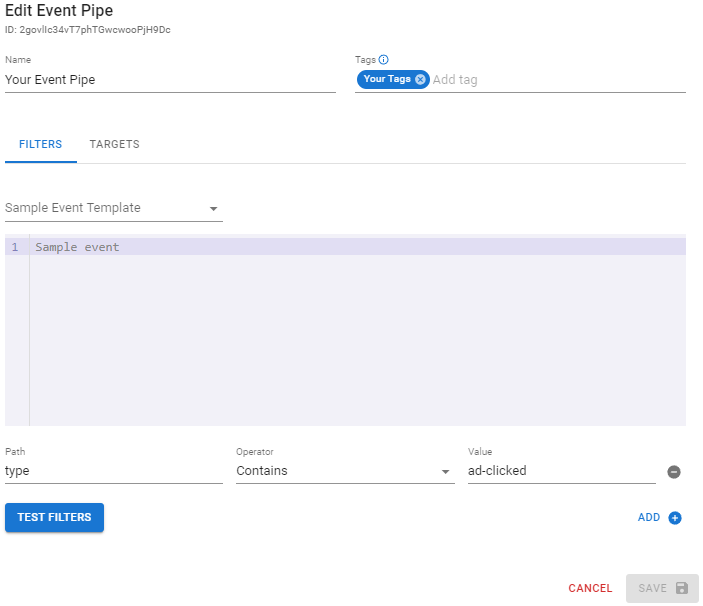703x606 pixels.
Task: Click line number 1 in the editor gutter
Action: click(15, 247)
